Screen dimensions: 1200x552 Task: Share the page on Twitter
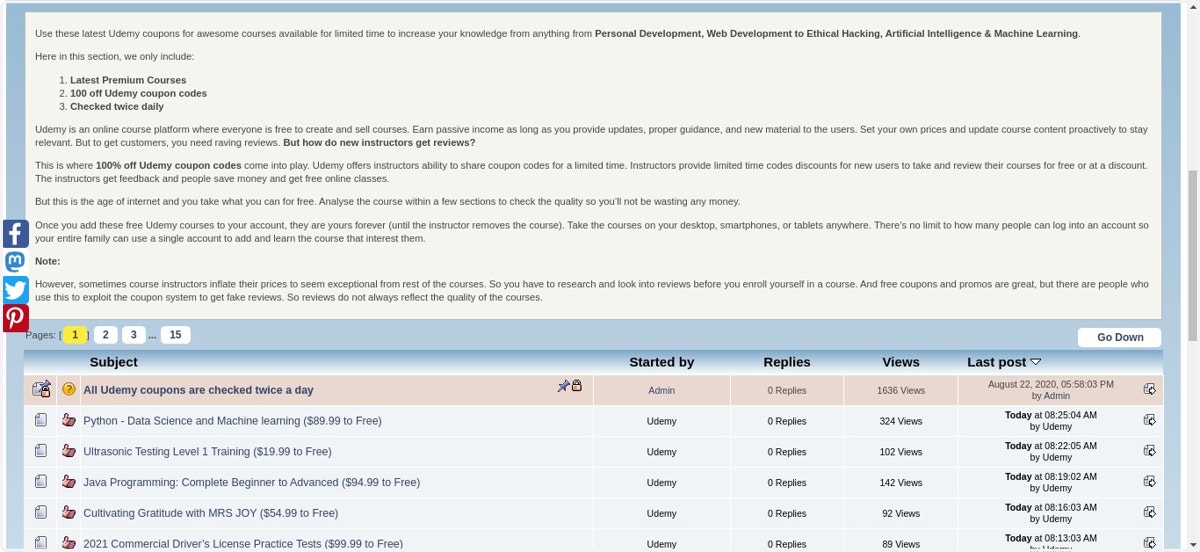click(x=15, y=290)
